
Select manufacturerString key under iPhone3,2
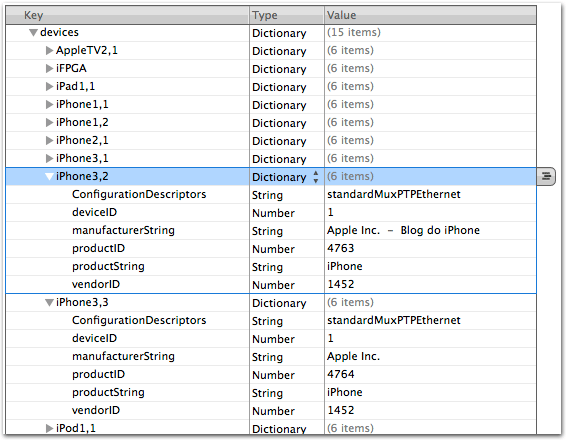coord(123,230)
